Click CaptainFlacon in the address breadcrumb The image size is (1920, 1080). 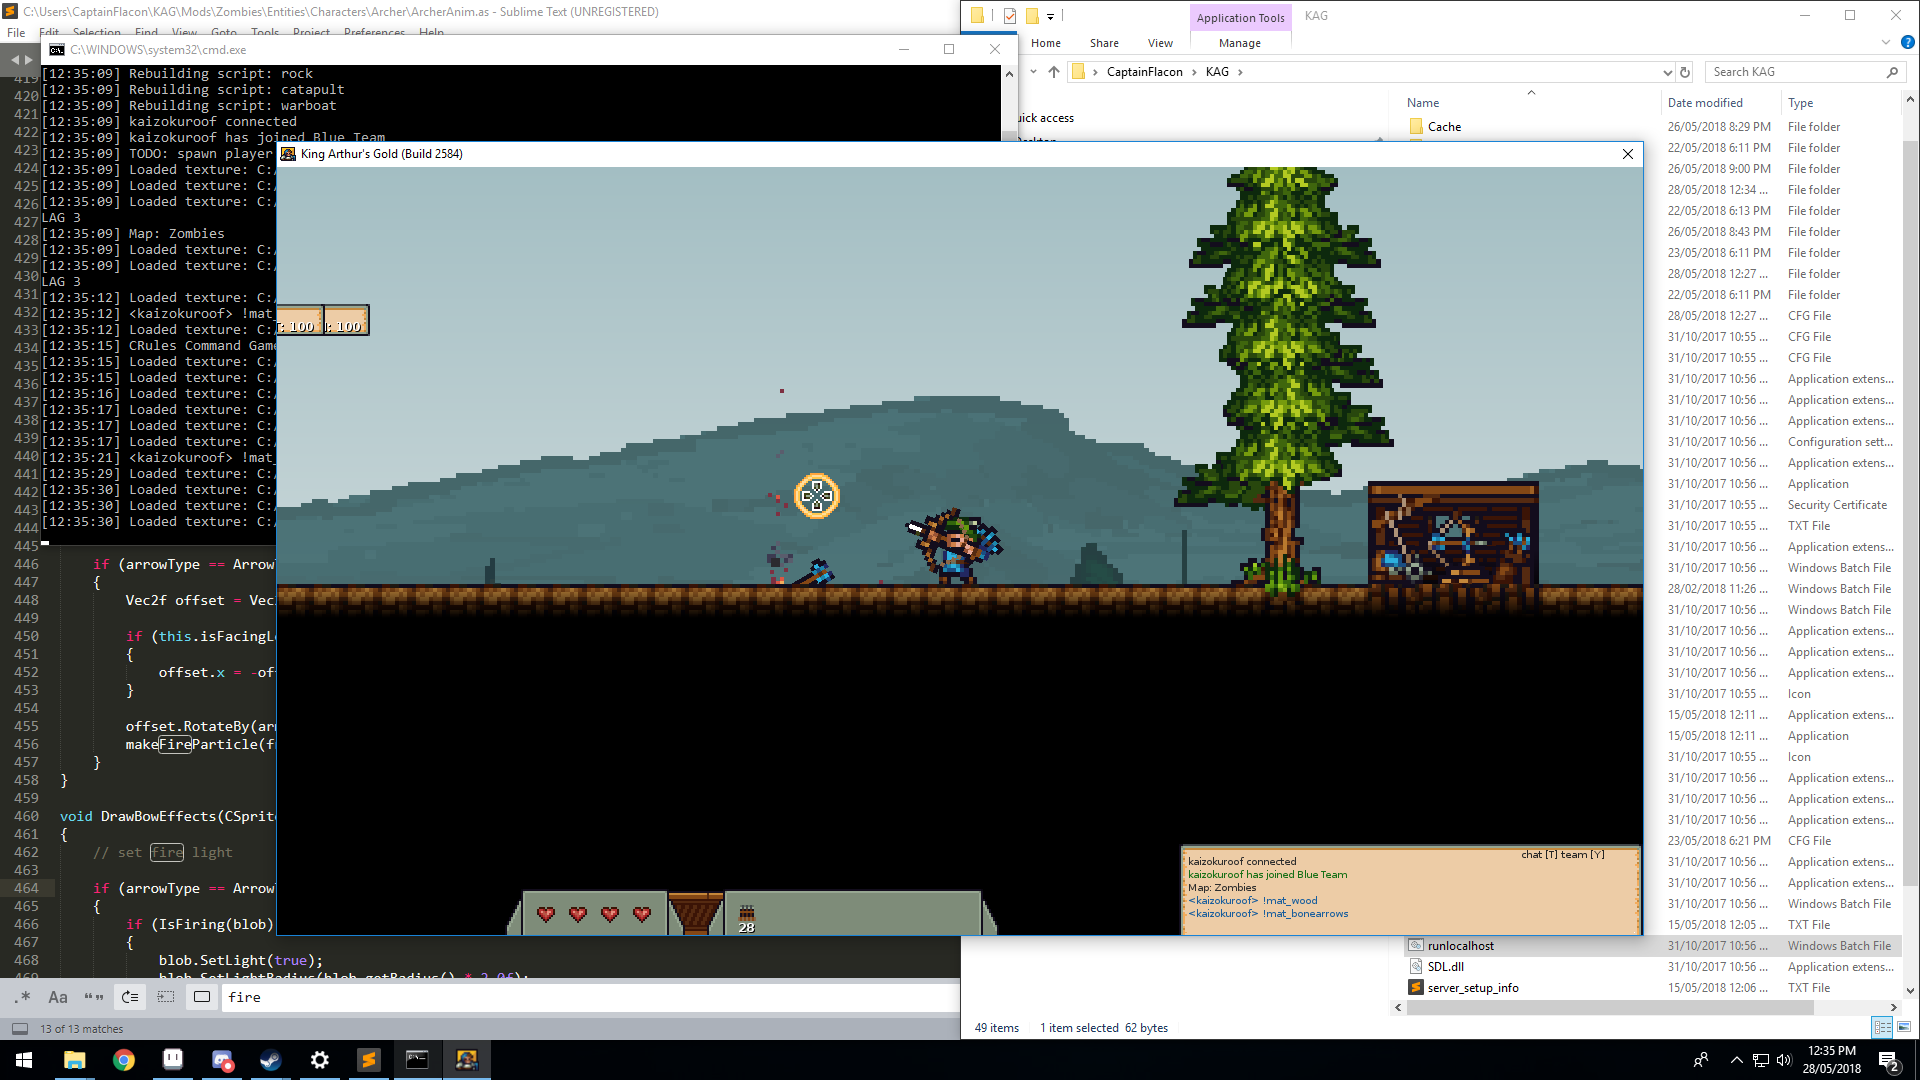pyautogui.click(x=1144, y=72)
